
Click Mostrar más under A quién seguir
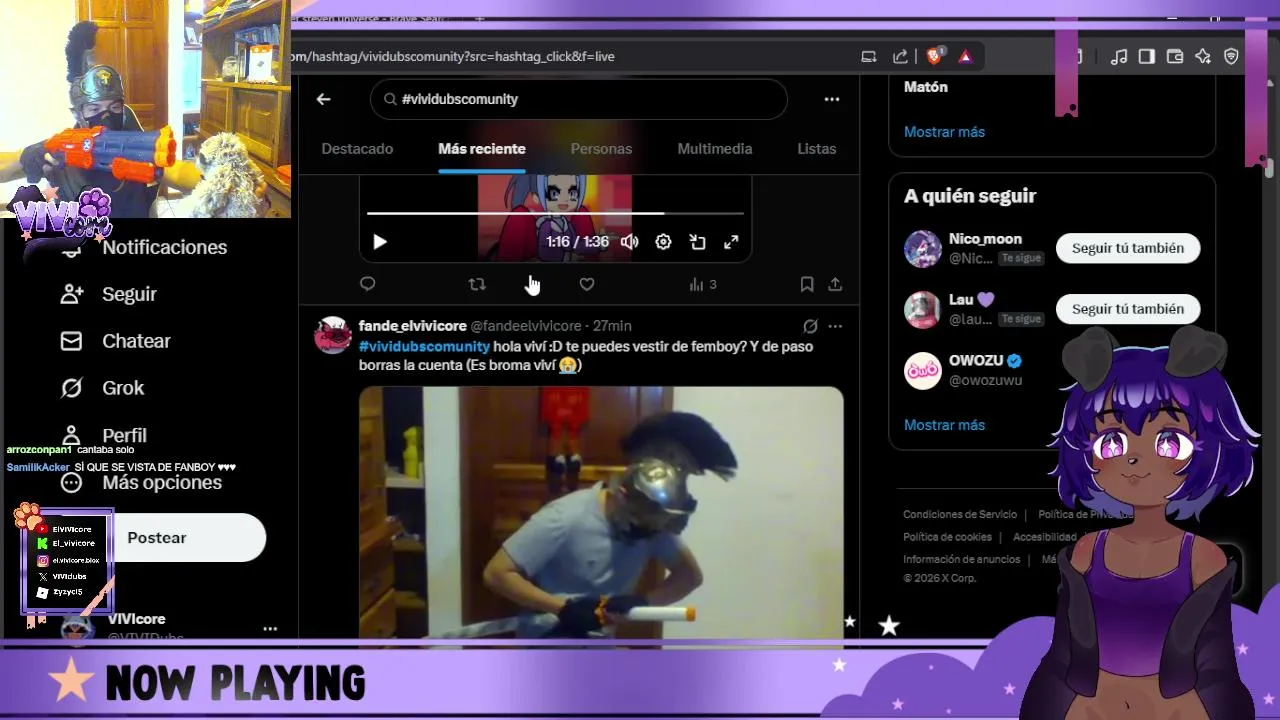click(x=944, y=425)
